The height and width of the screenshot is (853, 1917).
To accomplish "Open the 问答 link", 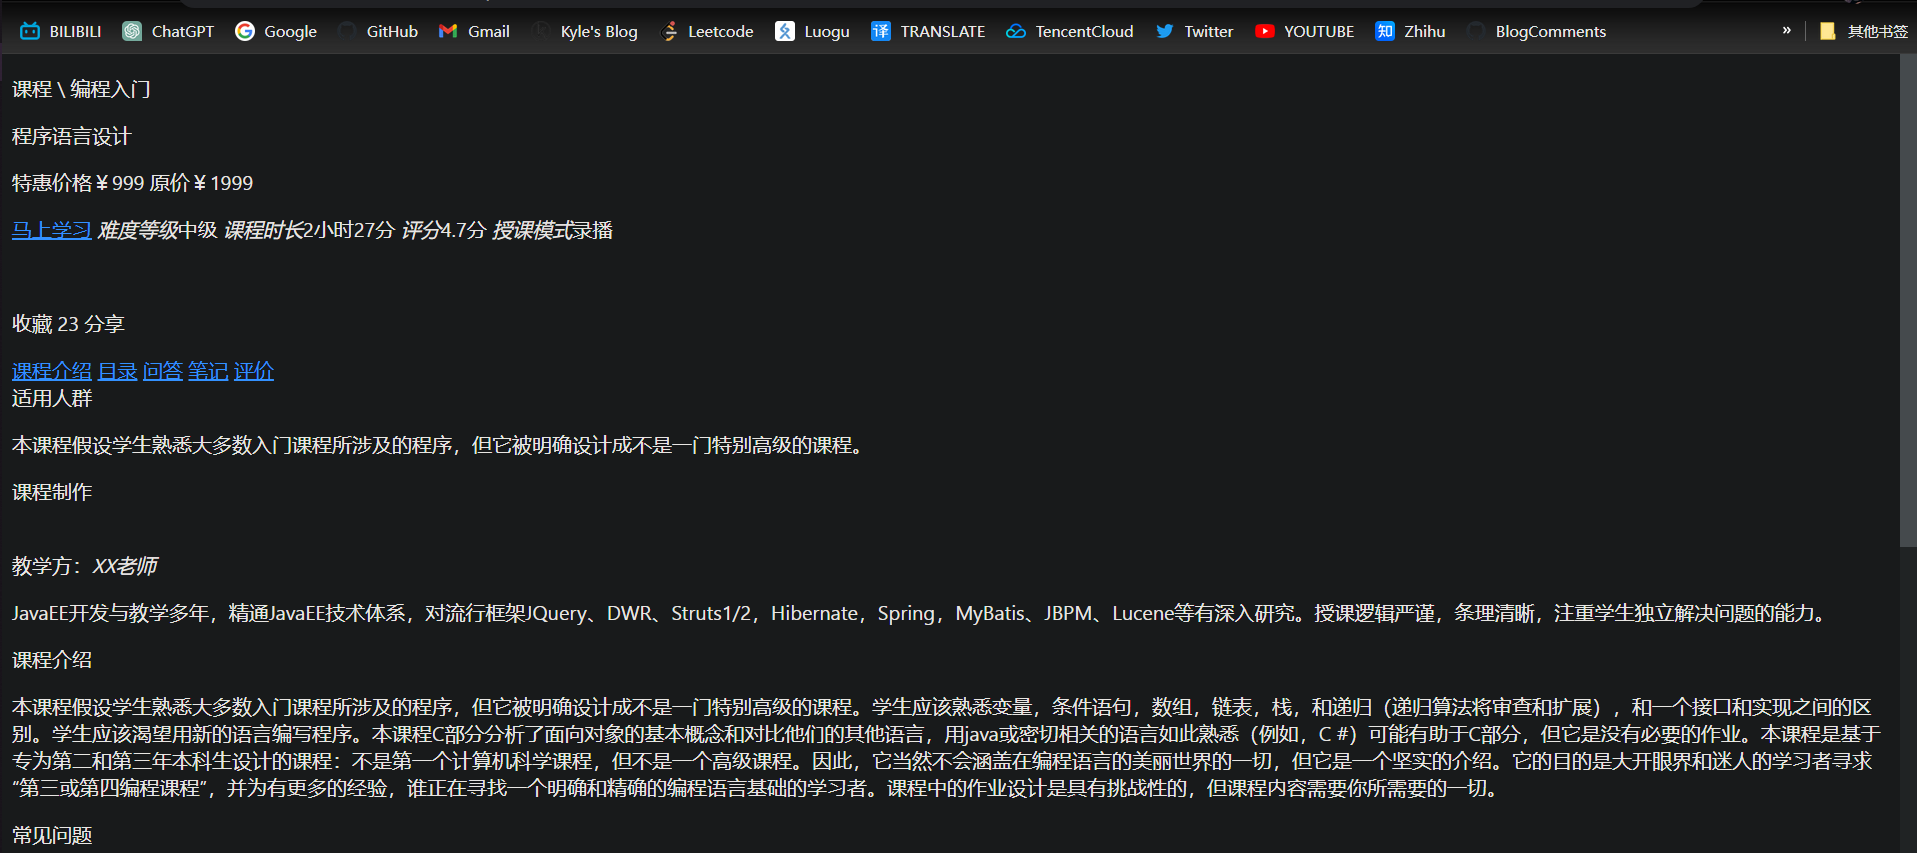I will coord(163,371).
